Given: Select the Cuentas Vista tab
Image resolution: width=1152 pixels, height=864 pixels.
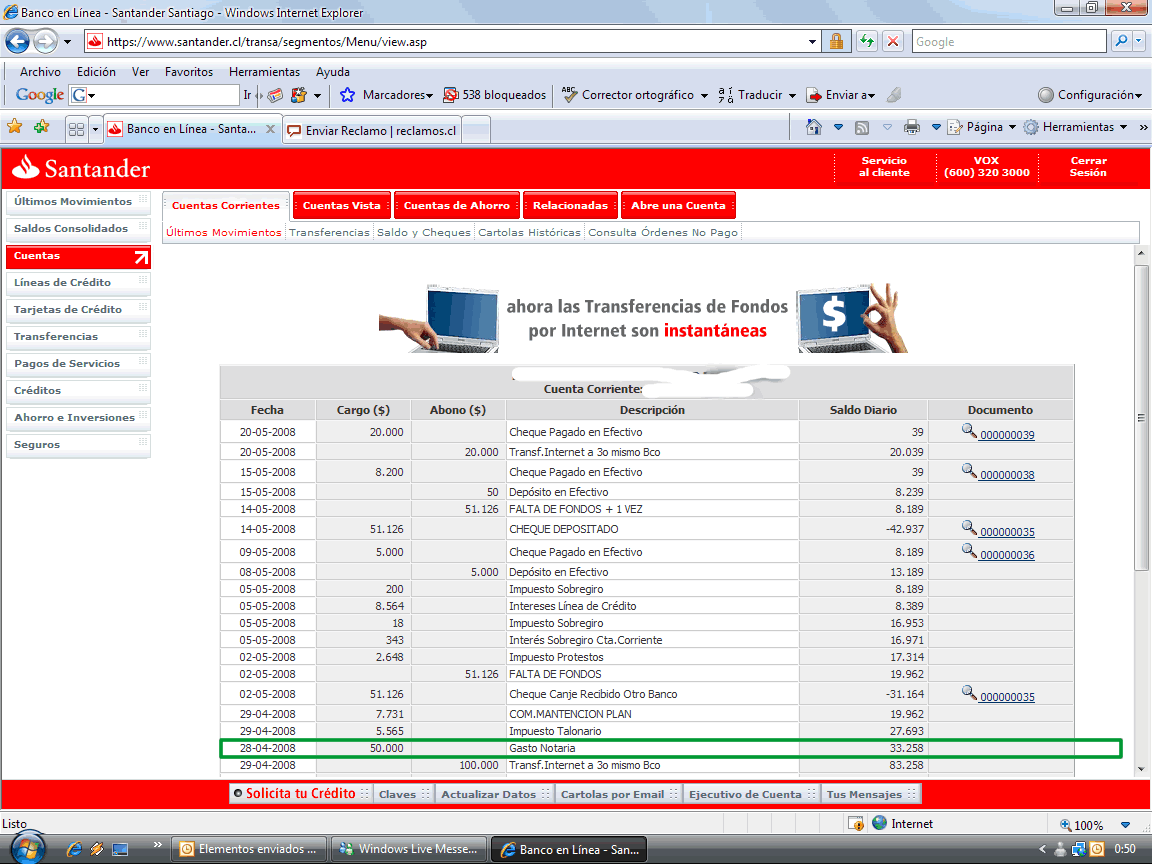Looking at the screenshot, I should tap(342, 205).
